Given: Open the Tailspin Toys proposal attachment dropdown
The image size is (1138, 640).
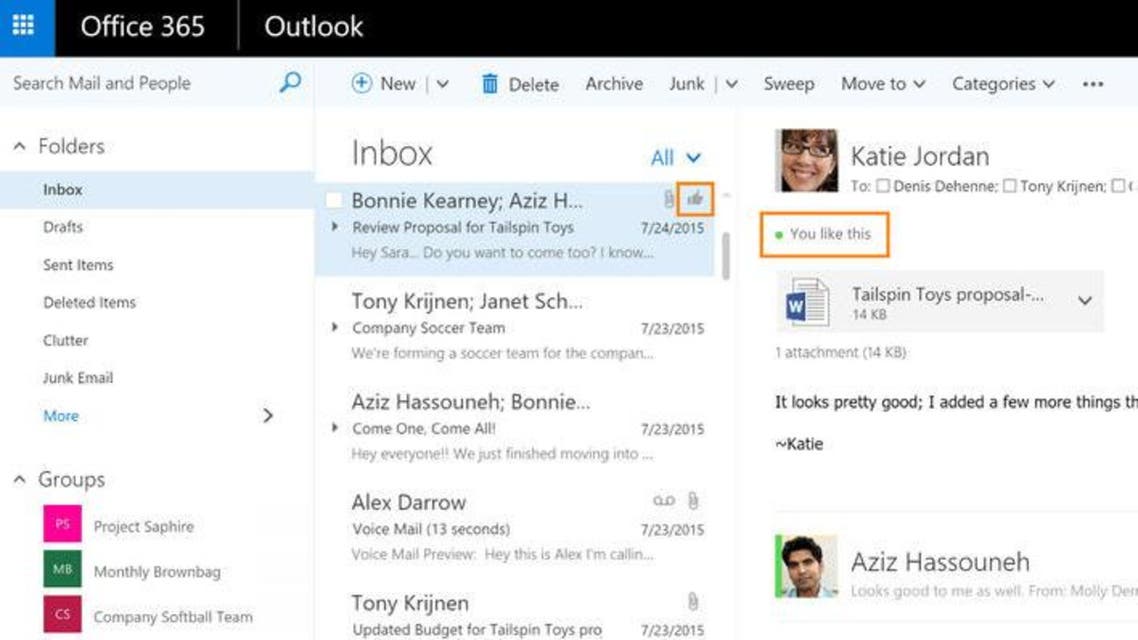Looking at the screenshot, I should click(1085, 300).
